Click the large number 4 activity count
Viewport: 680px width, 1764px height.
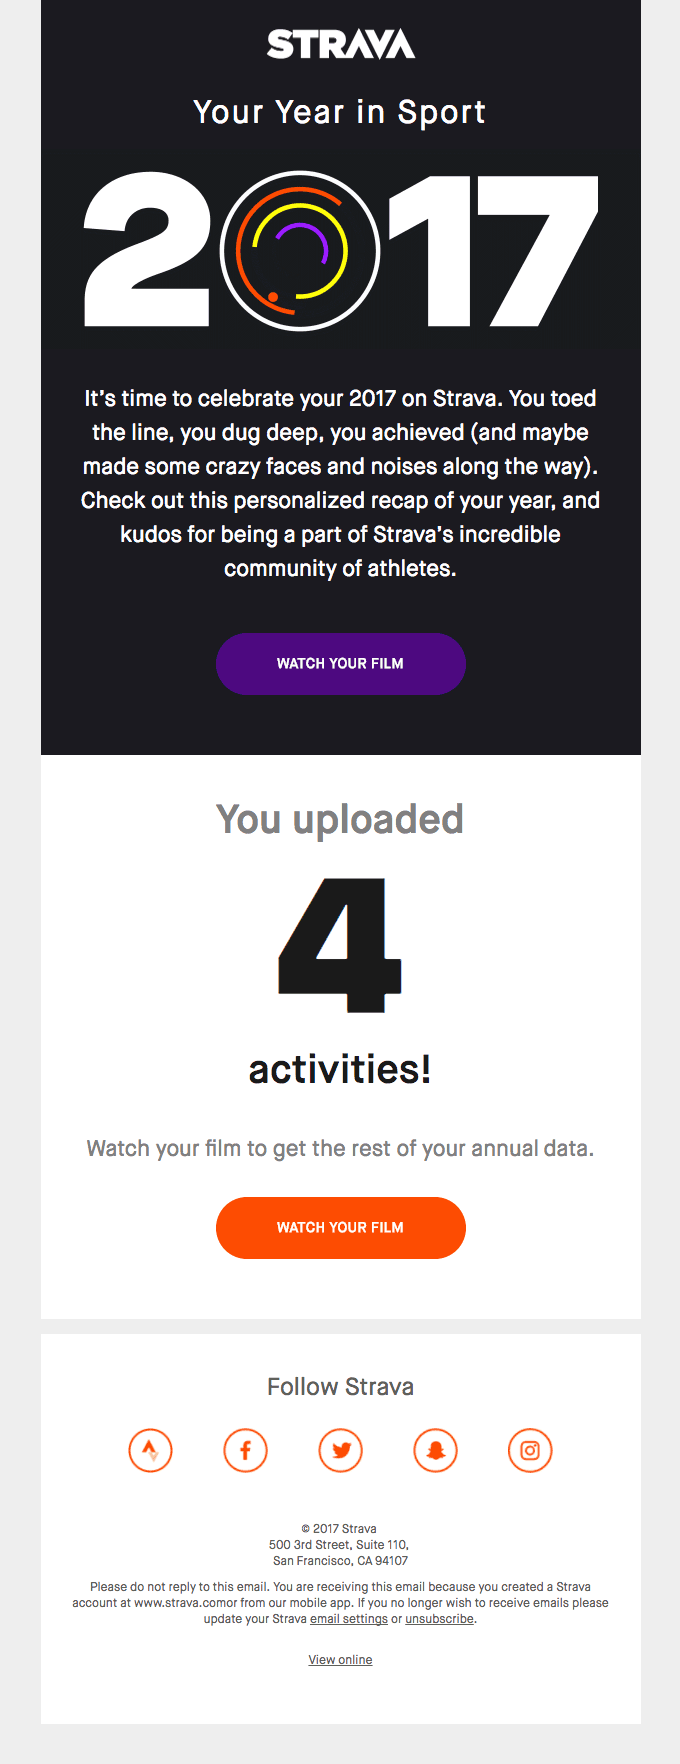(x=340, y=946)
